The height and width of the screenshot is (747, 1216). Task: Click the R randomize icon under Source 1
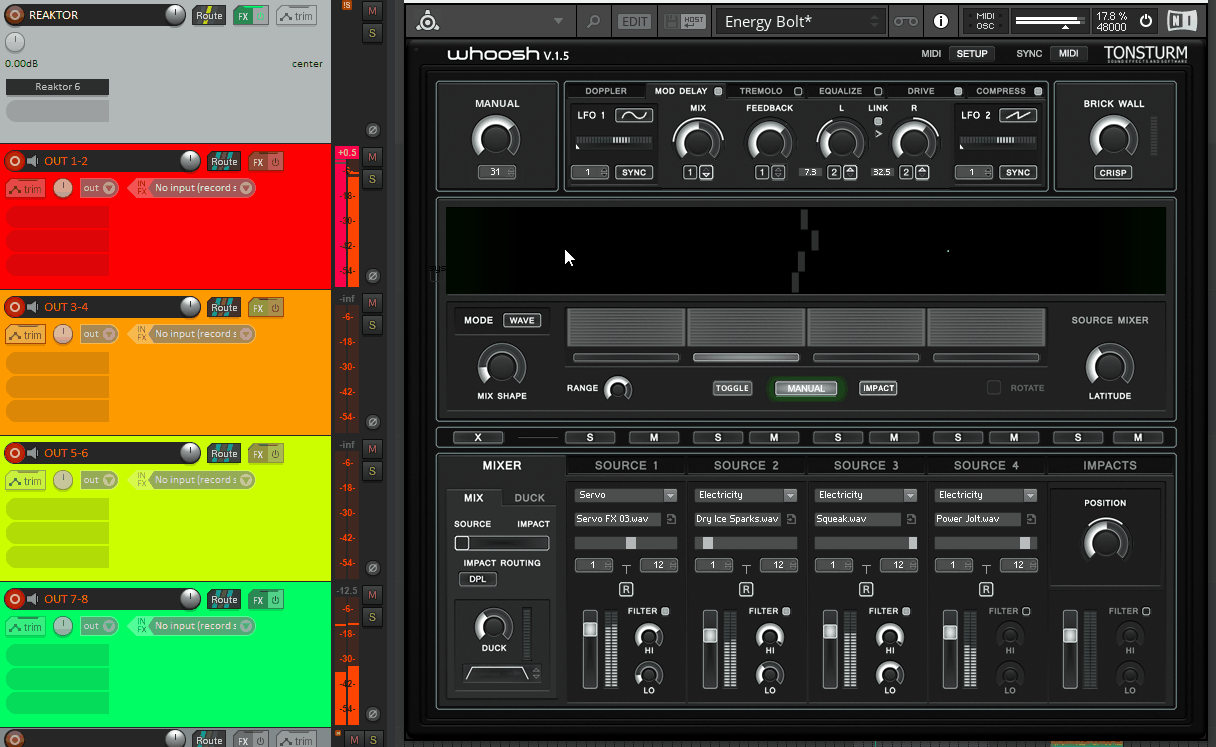pos(626,590)
